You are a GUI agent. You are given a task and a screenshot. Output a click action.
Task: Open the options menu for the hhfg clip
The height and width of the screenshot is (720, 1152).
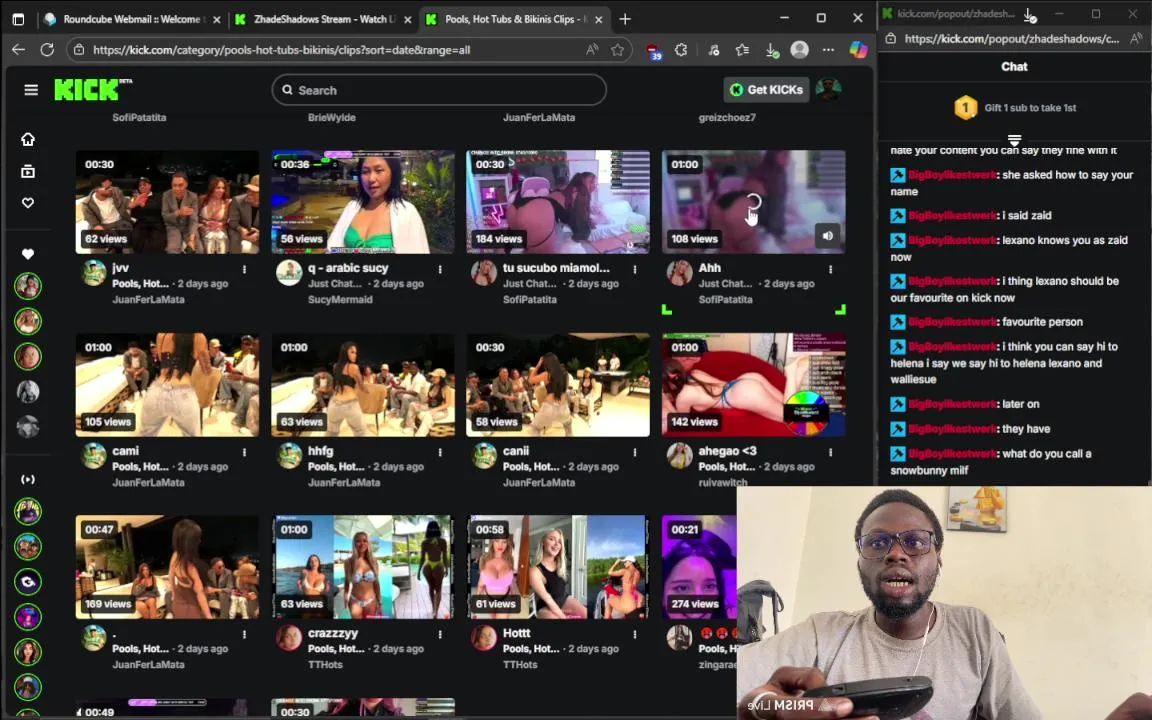[x=440, y=453]
